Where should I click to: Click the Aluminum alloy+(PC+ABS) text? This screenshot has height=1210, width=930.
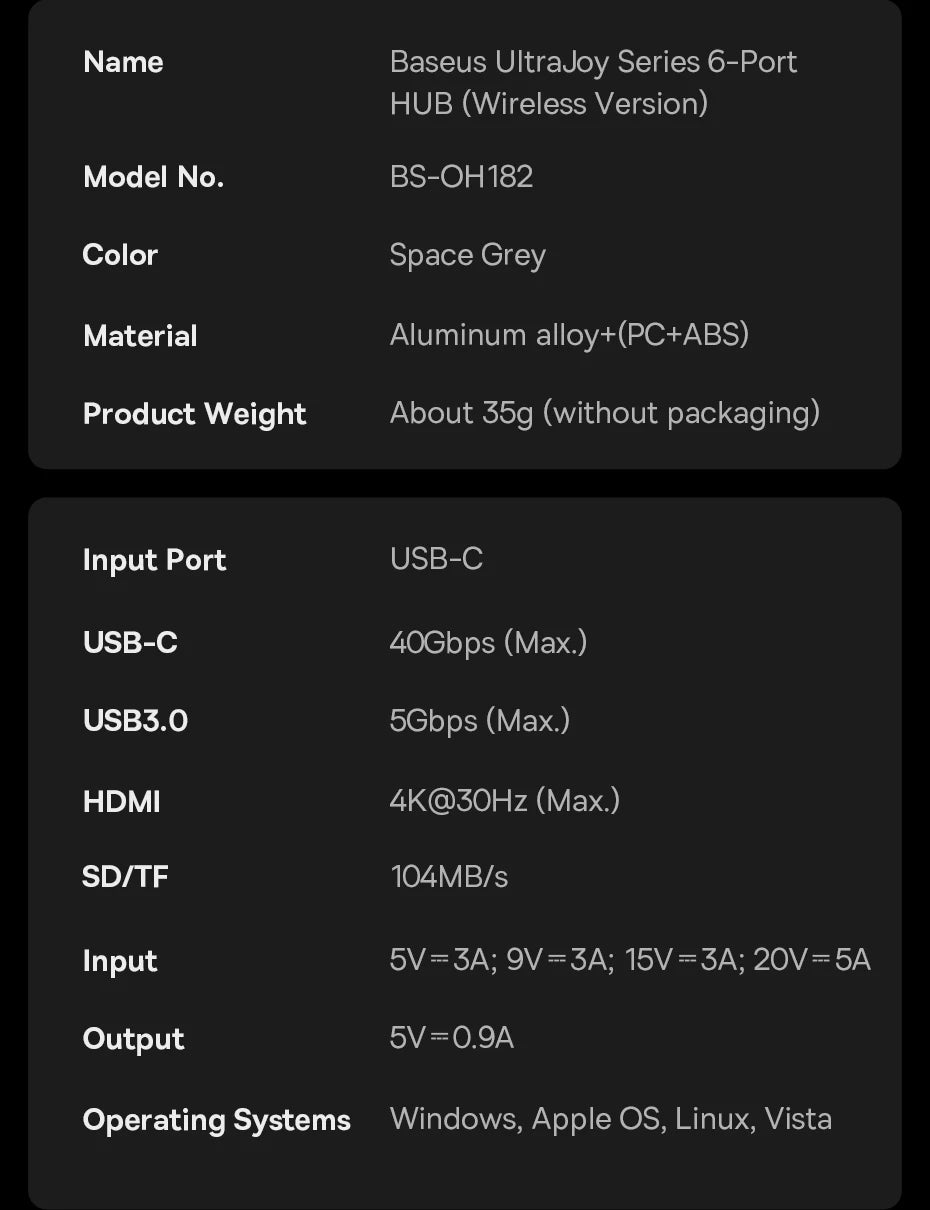coord(569,335)
